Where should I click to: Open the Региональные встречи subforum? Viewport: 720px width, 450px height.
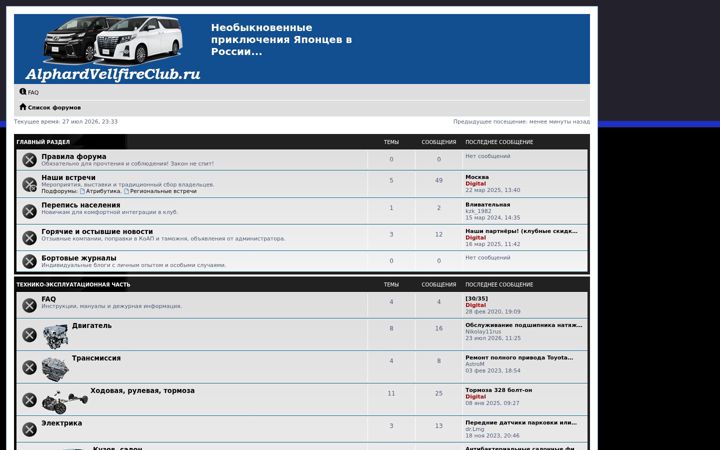163,191
